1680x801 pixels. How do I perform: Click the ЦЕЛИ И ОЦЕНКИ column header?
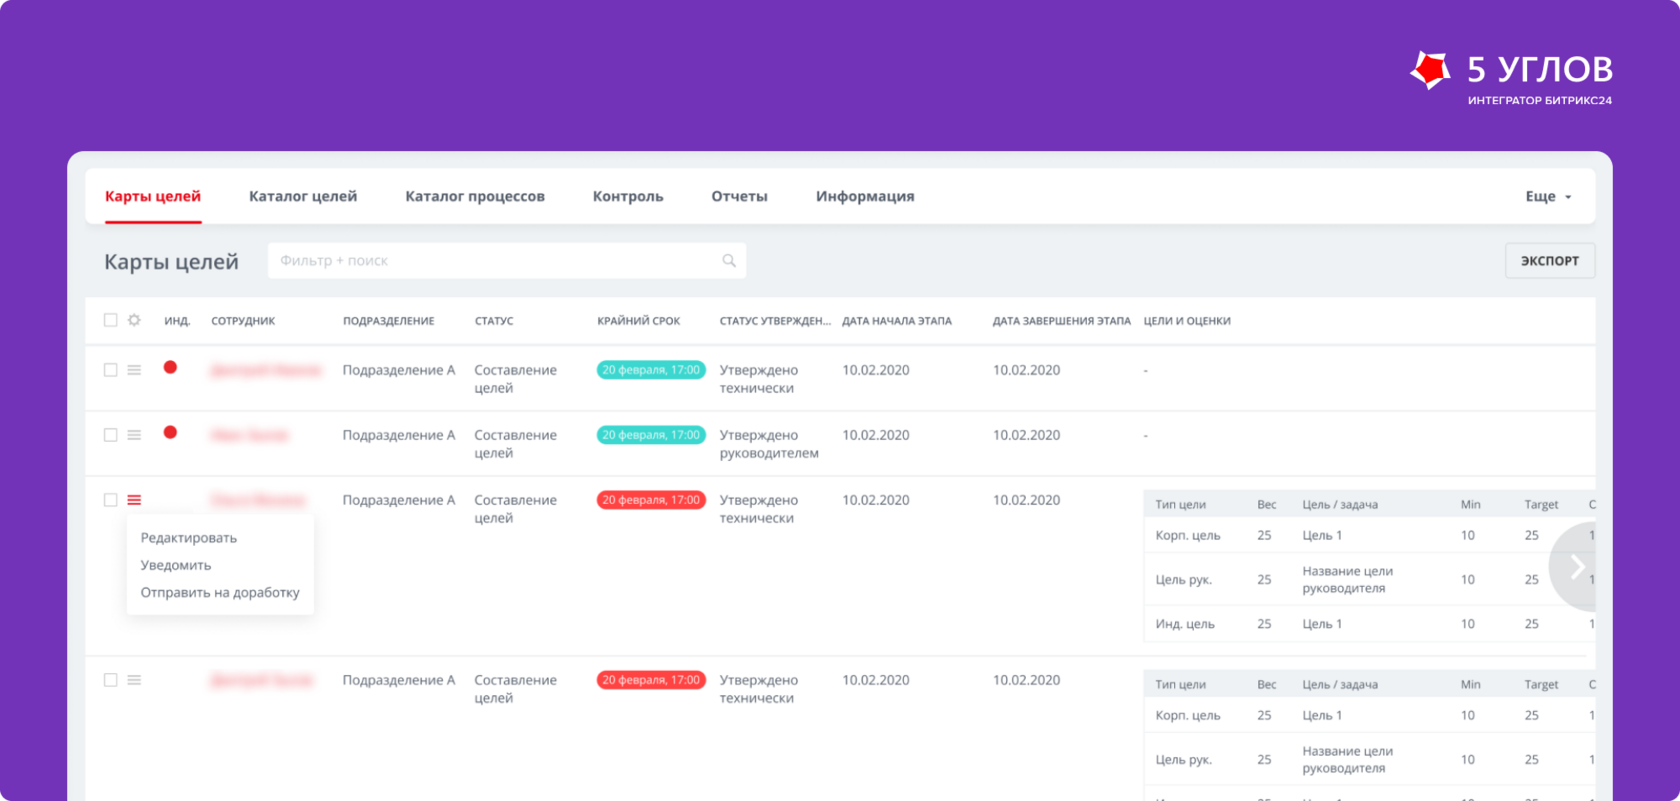1187,321
